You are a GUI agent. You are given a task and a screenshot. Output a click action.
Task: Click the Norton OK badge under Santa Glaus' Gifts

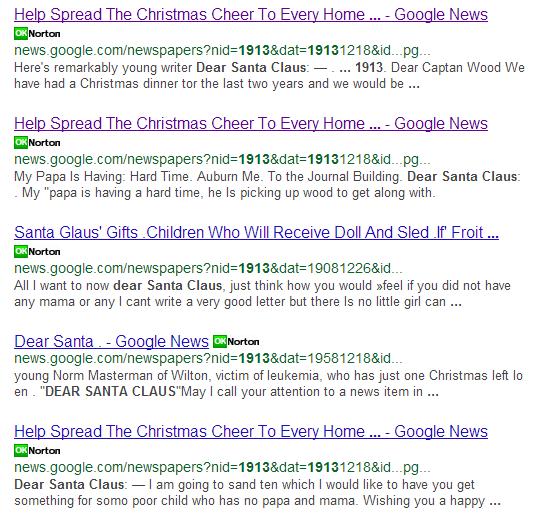click(37, 252)
